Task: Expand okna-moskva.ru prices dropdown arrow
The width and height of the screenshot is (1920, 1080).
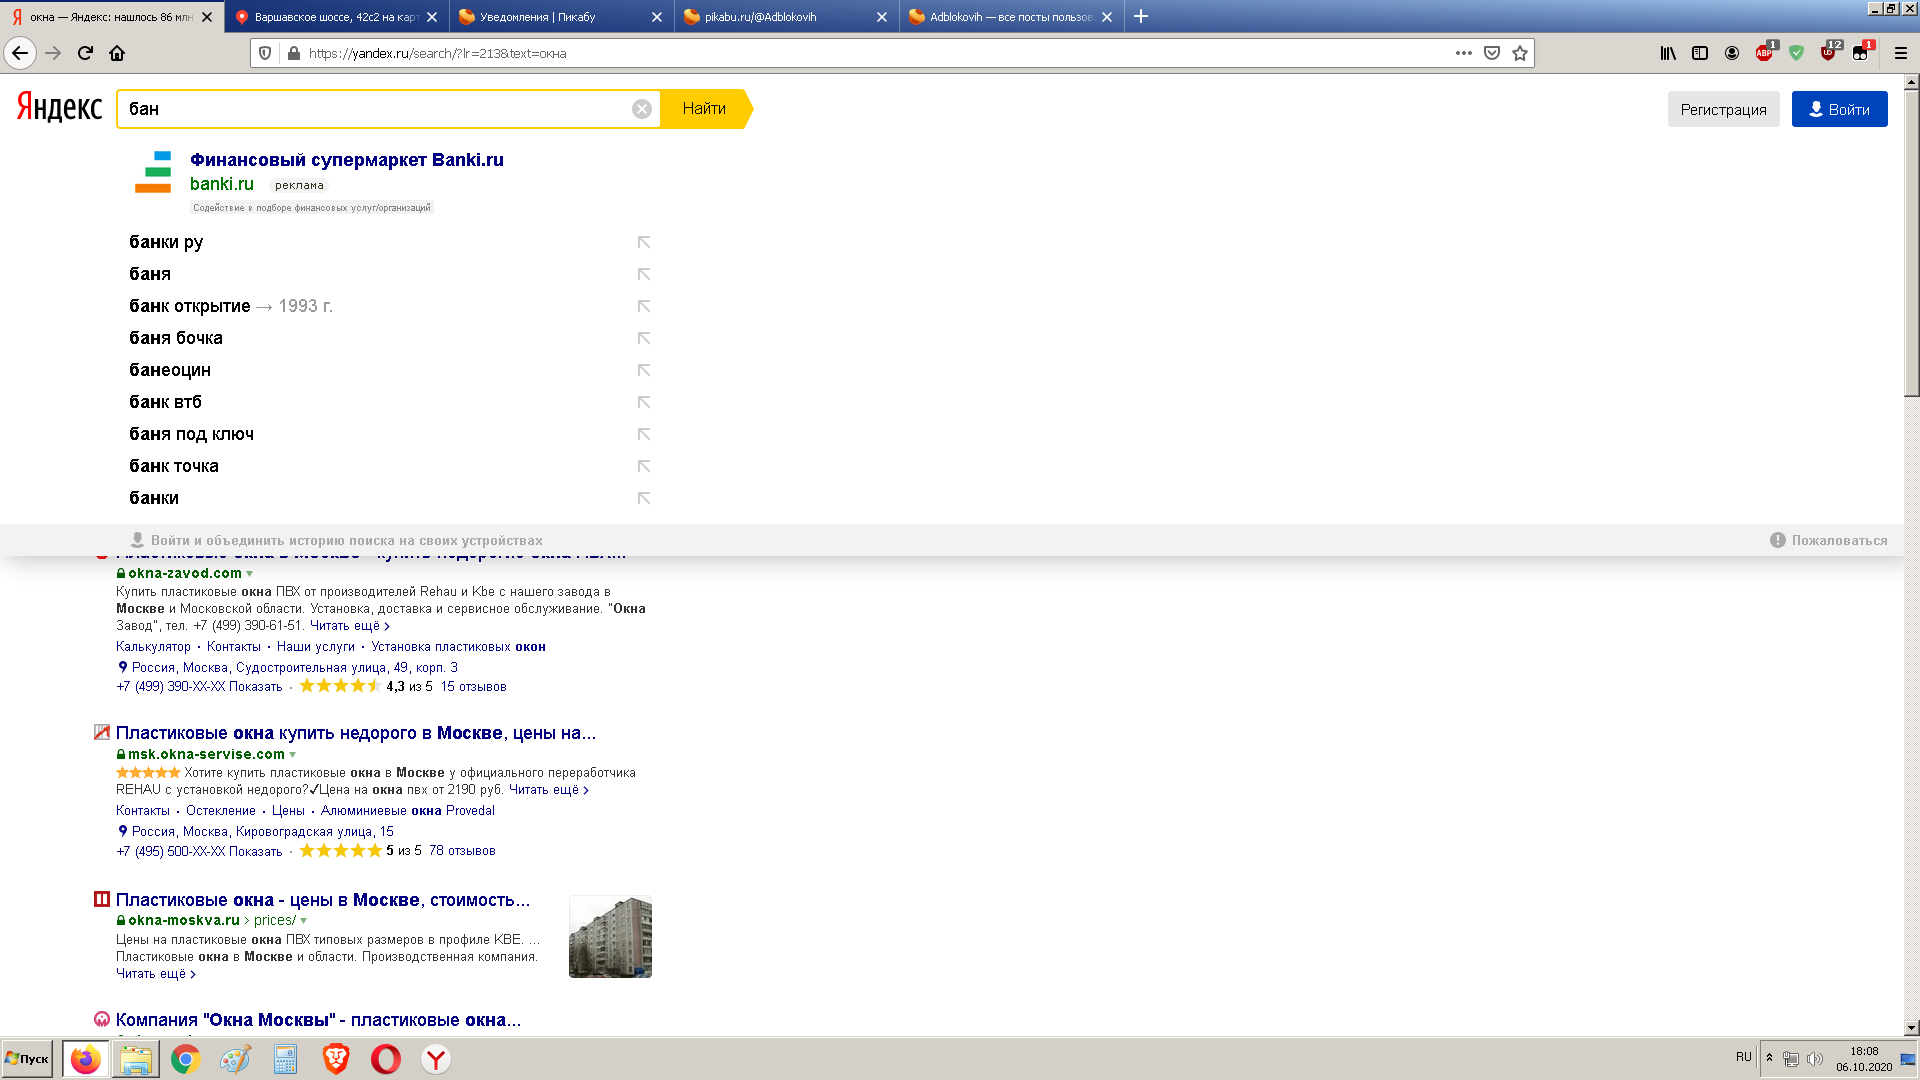Action: coord(304,921)
